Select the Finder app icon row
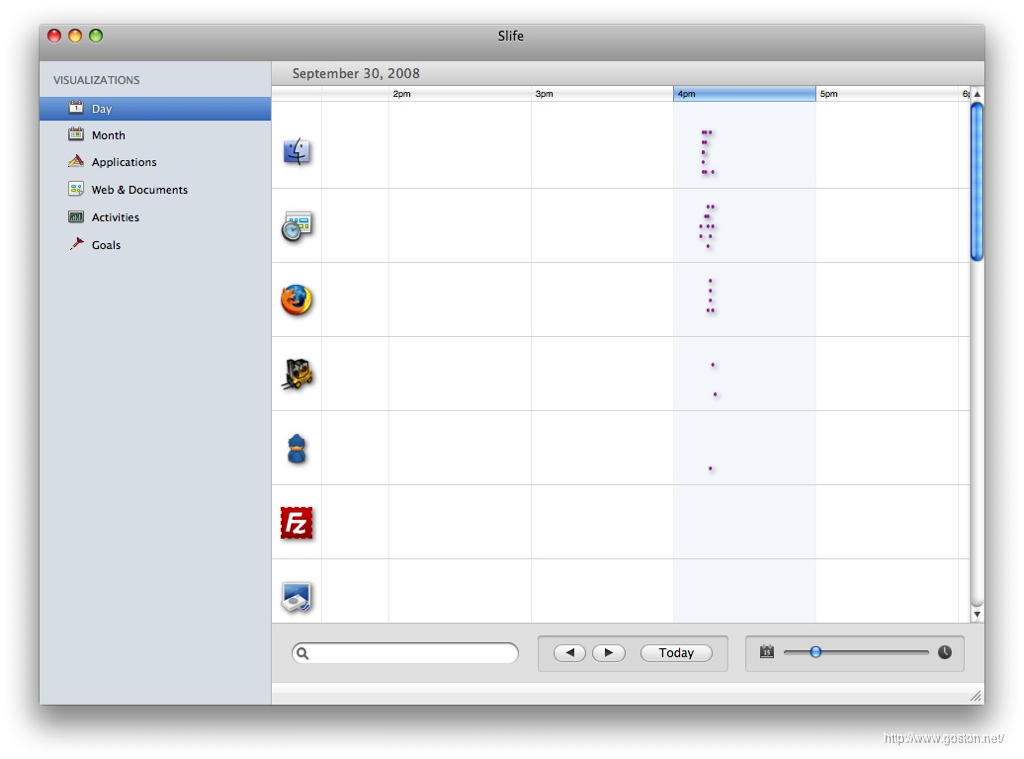The image size is (1024, 759). (296, 152)
